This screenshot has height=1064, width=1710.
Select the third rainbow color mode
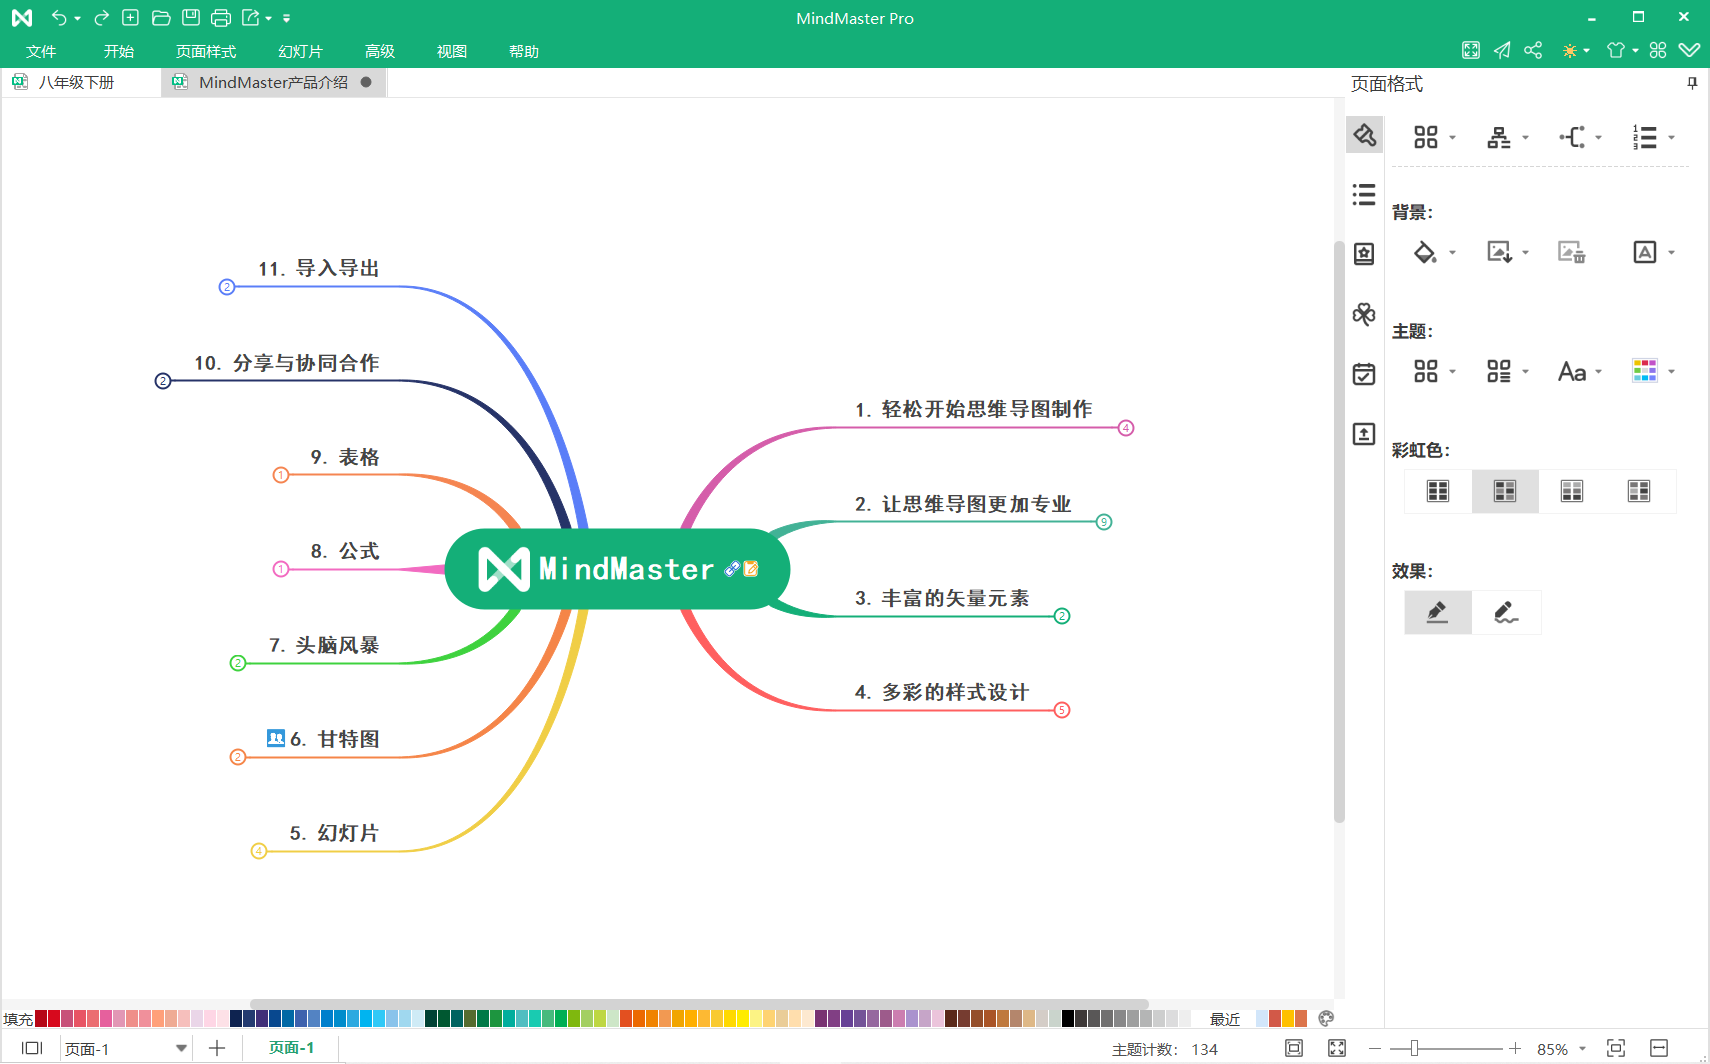(1572, 491)
